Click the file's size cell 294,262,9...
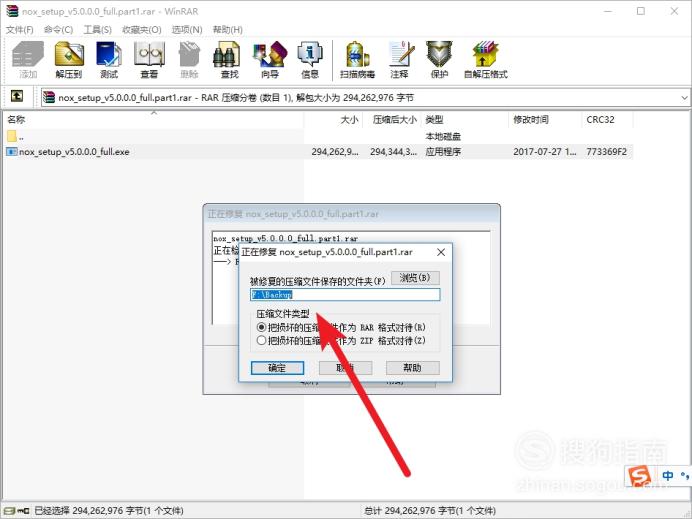Screen dimensions: 692x519 click(335, 152)
